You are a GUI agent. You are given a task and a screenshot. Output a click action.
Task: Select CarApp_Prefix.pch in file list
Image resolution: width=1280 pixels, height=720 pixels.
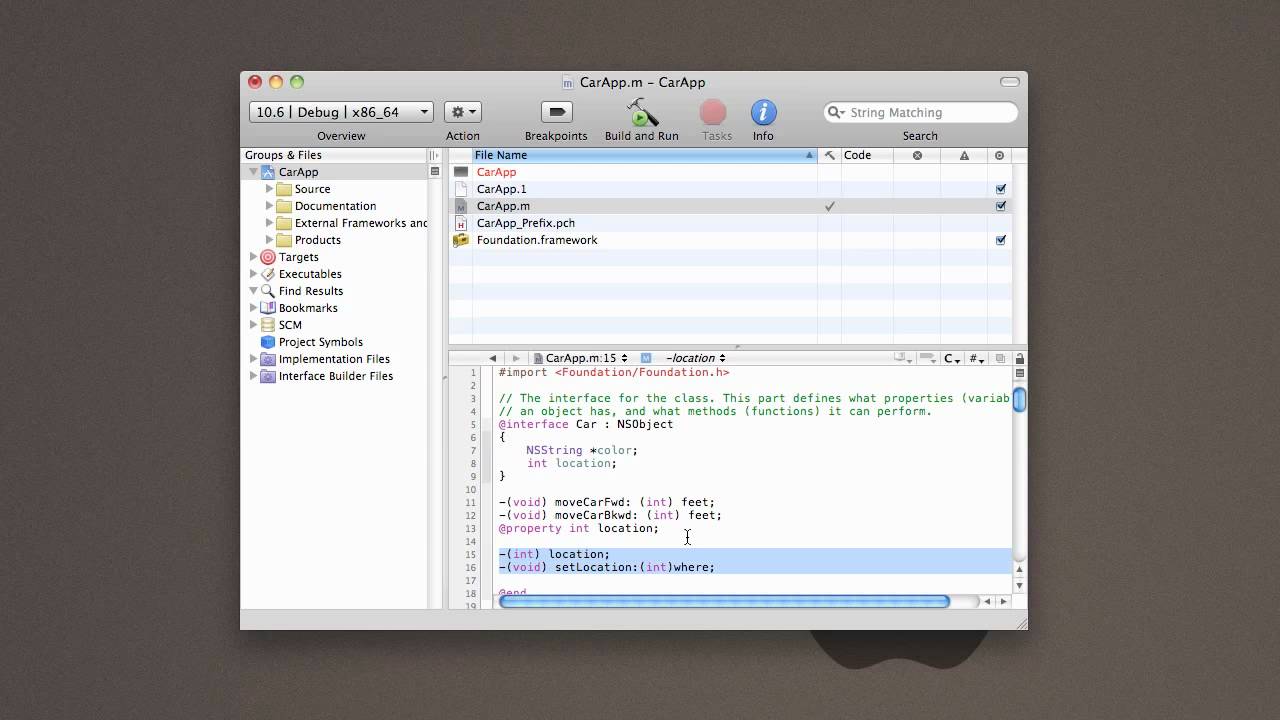point(730,223)
